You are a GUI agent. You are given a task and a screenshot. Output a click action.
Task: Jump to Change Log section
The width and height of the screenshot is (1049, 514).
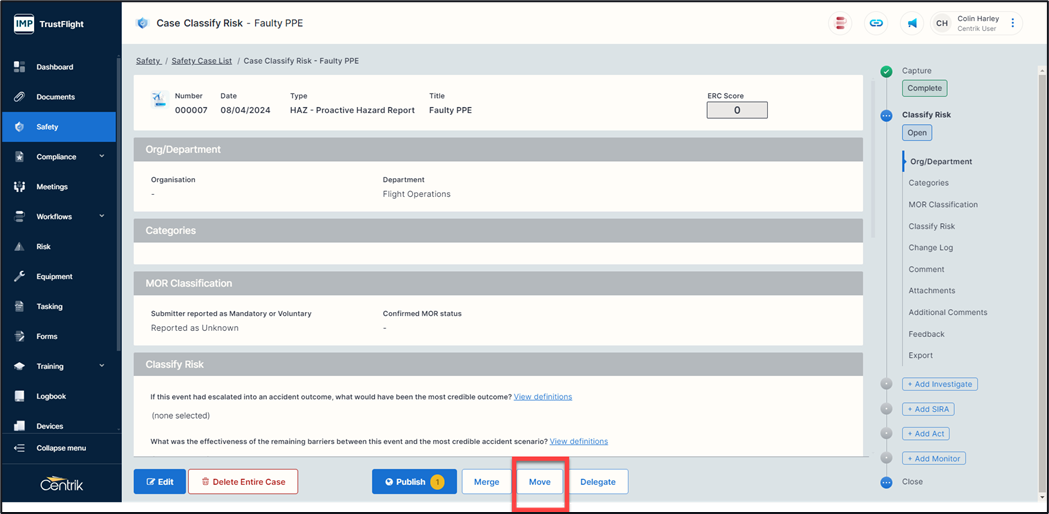click(930, 248)
